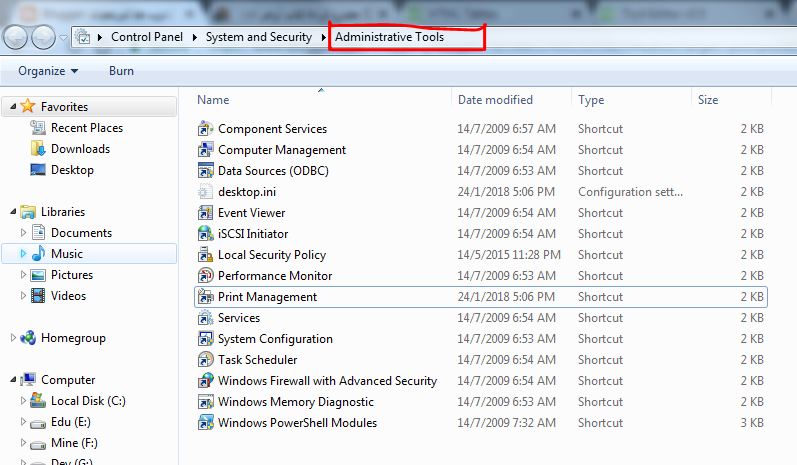
Task: Open the recent pages dropdown arrow
Action: tap(63, 37)
